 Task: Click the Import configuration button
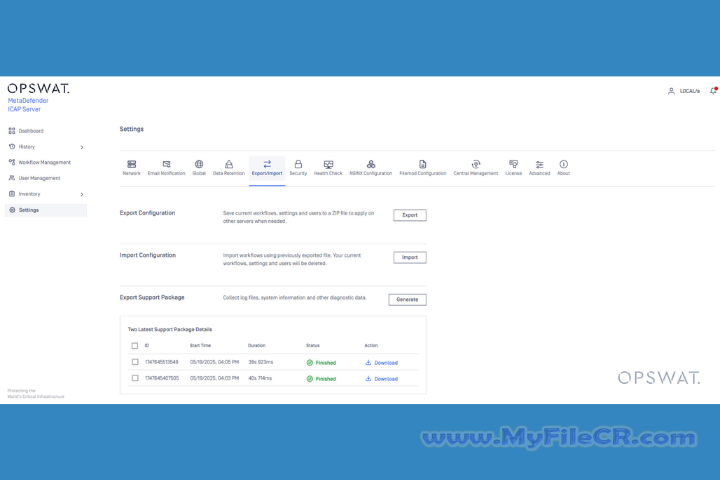tap(409, 257)
